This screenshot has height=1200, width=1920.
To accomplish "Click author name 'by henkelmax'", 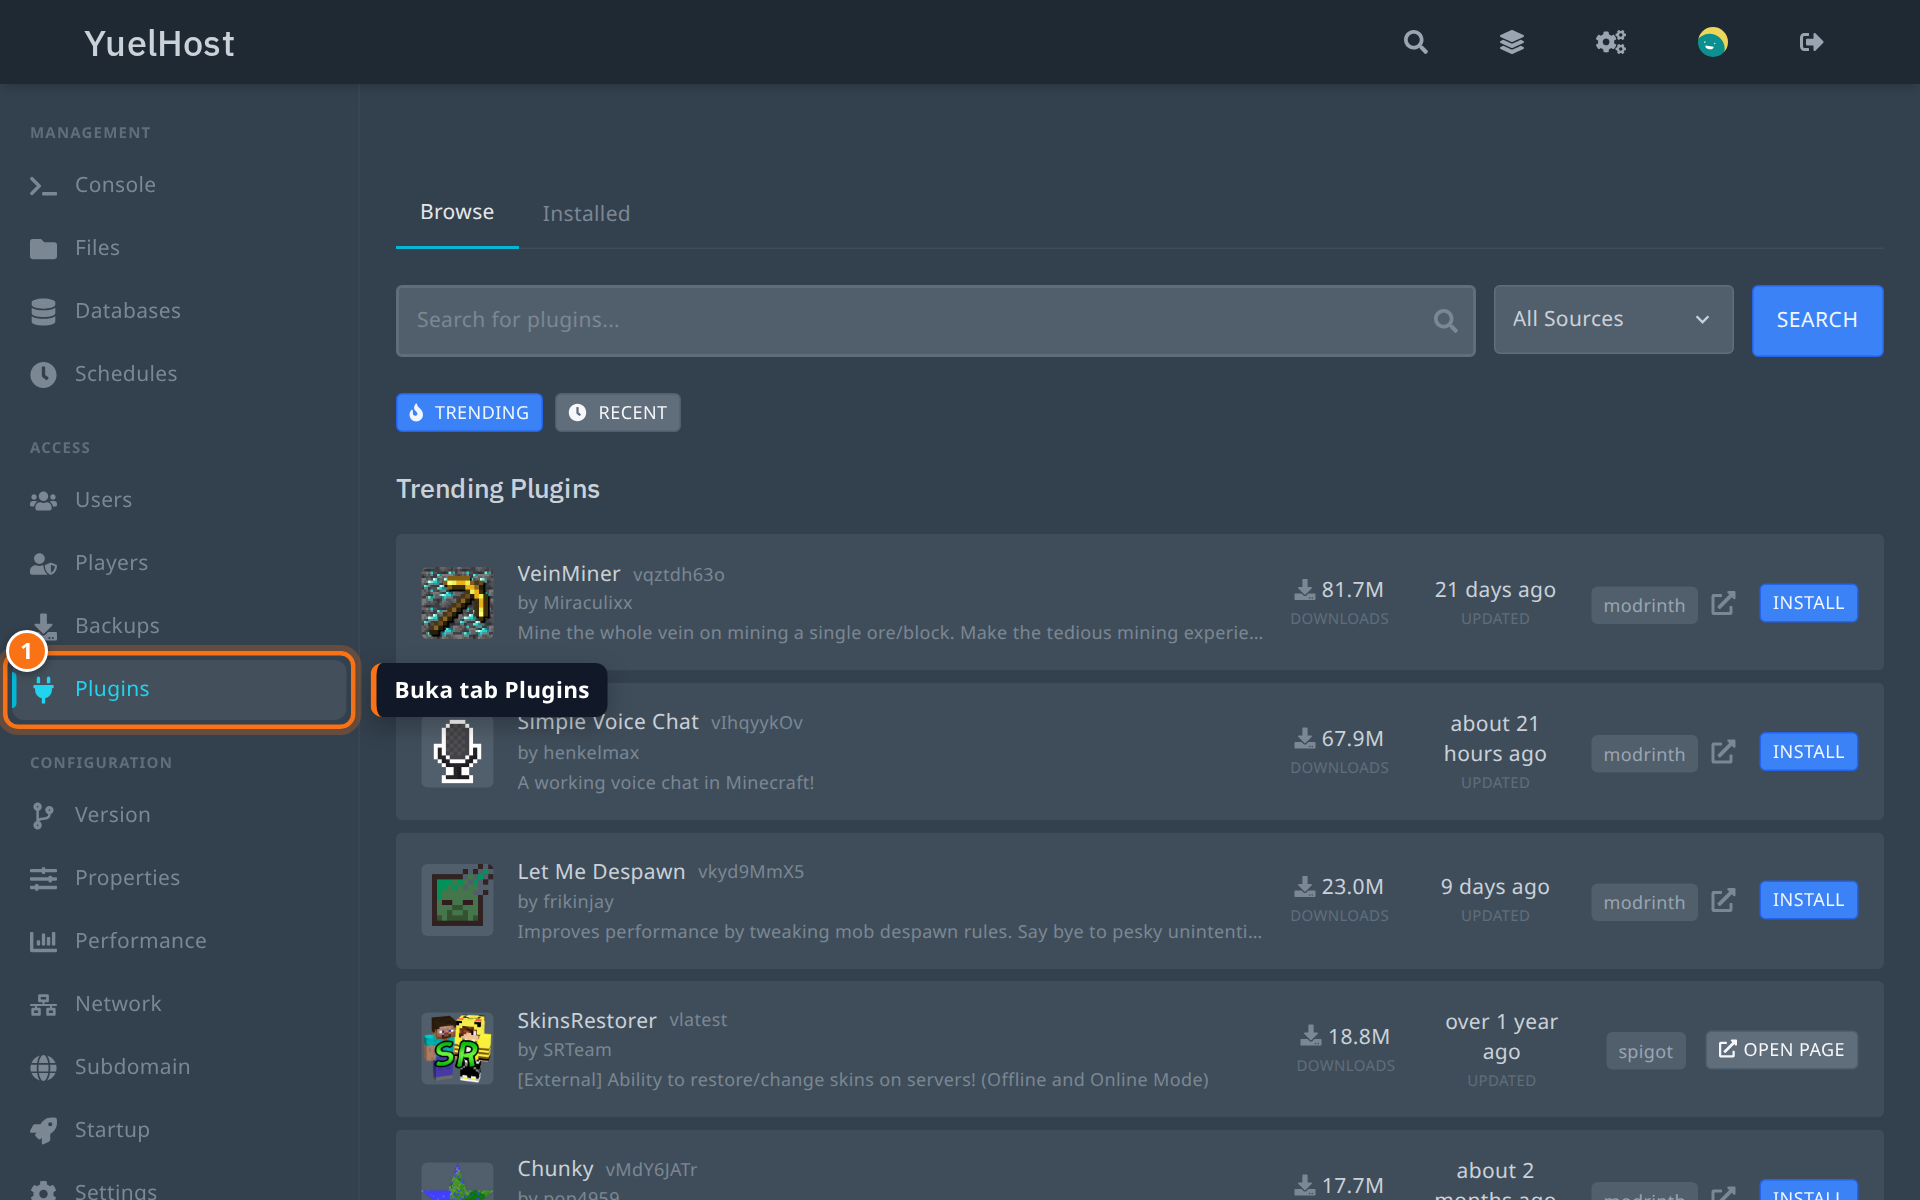I will coord(578,752).
